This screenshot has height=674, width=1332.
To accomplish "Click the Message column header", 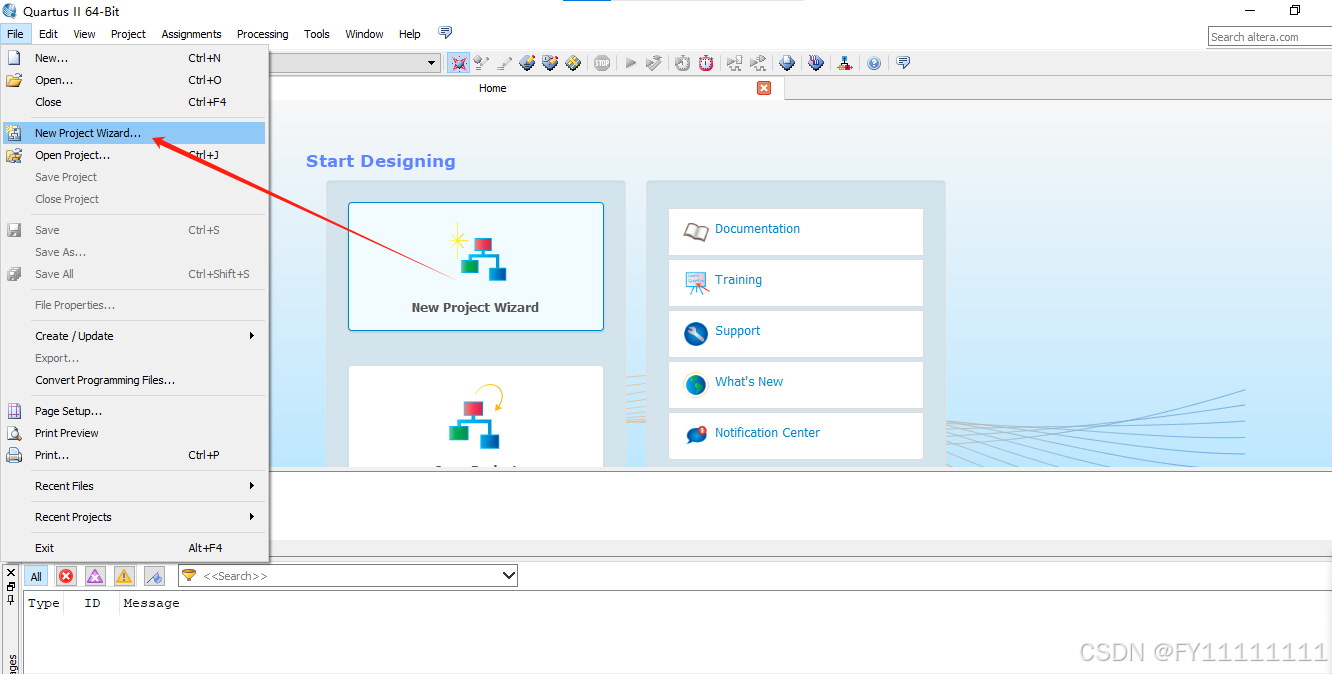I will click(151, 603).
